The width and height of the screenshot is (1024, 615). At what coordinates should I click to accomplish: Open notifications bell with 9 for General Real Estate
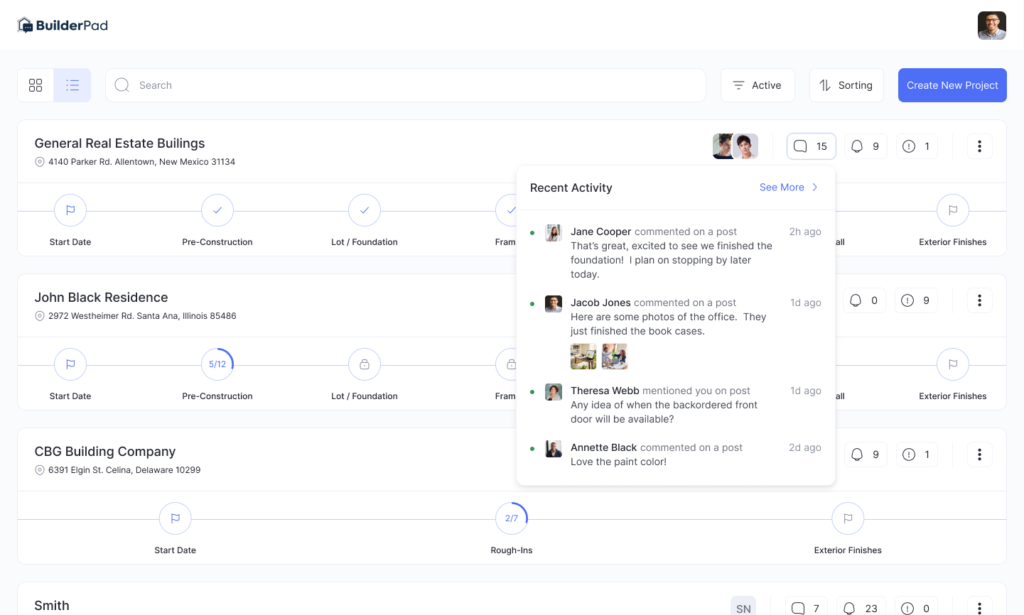[x=866, y=146]
